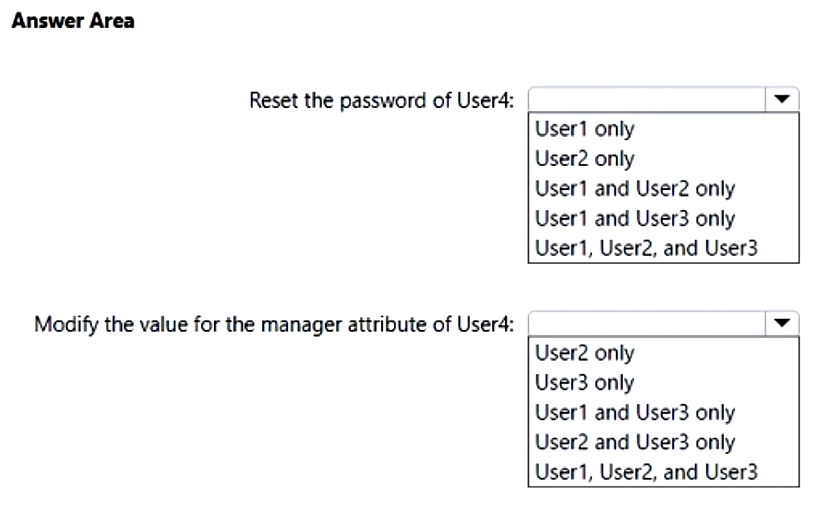832x514 pixels.
Task: Click the 'Answer Area' heading
Action: pos(71,23)
